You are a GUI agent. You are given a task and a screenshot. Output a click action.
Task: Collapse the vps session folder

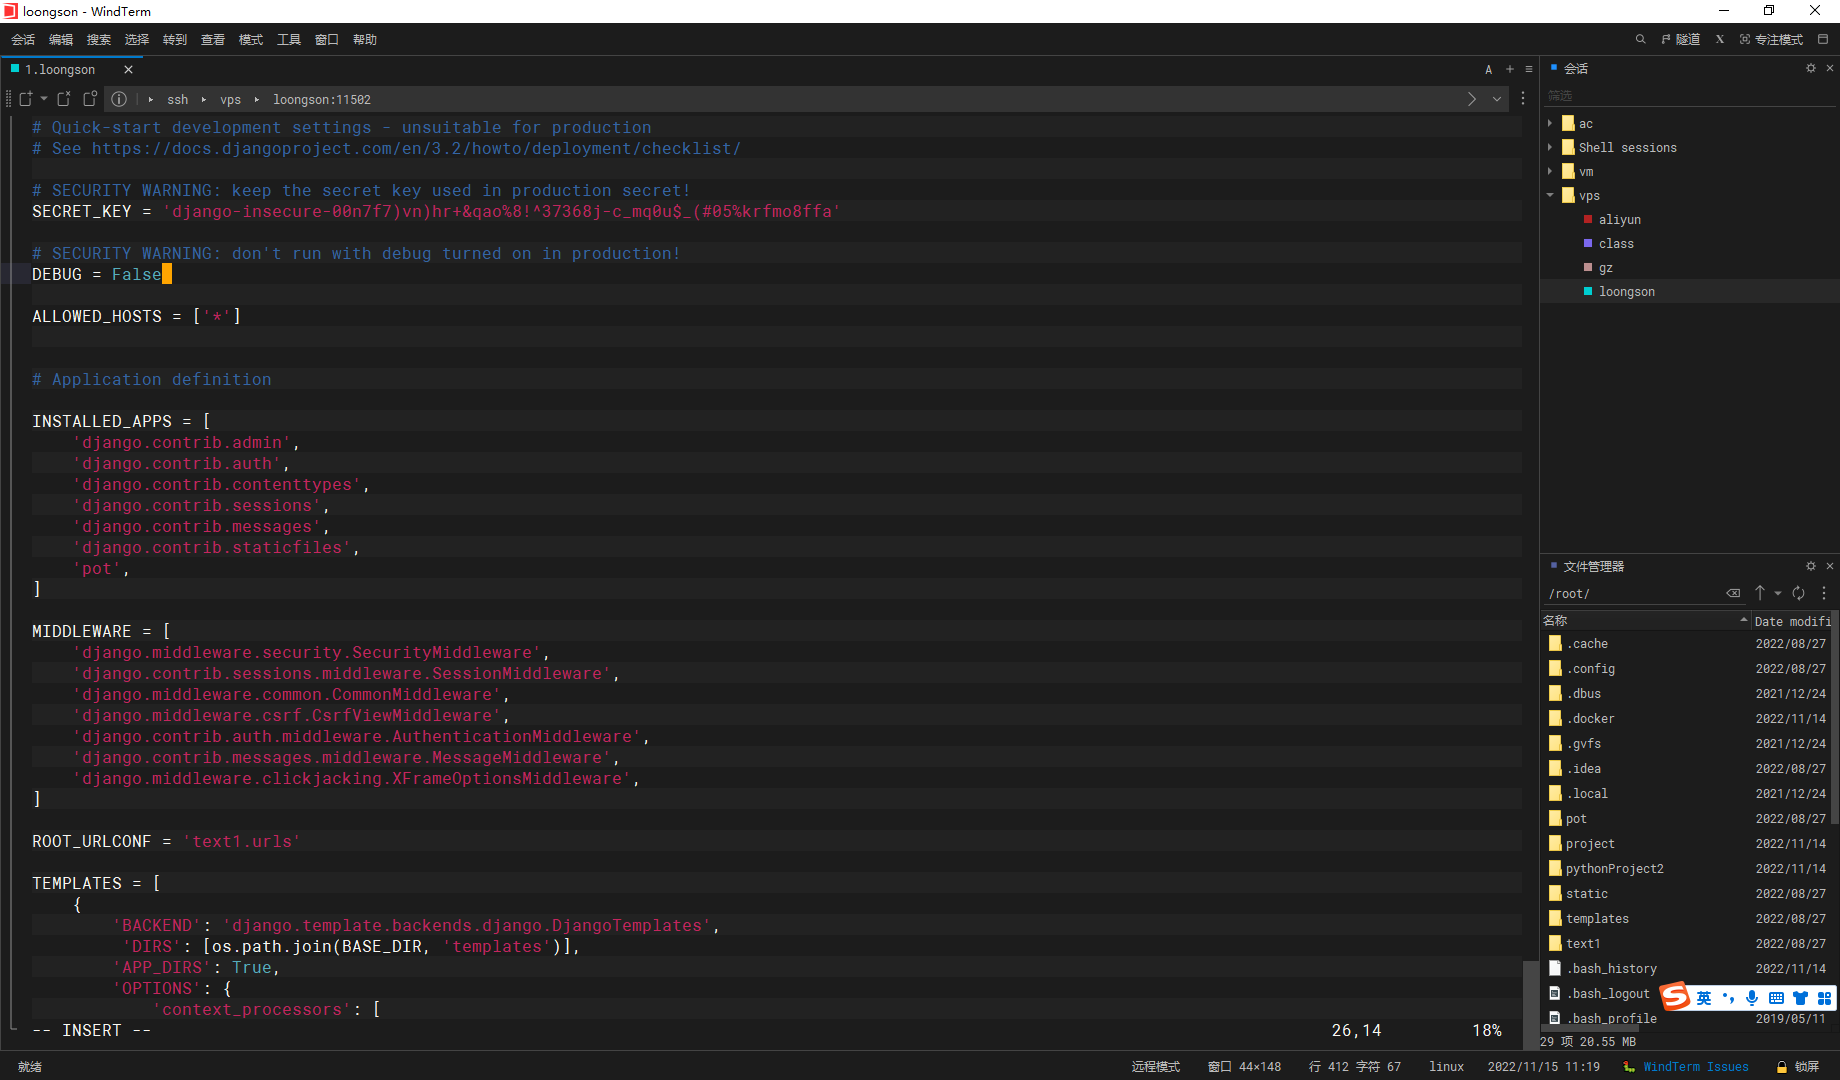[1551, 196]
